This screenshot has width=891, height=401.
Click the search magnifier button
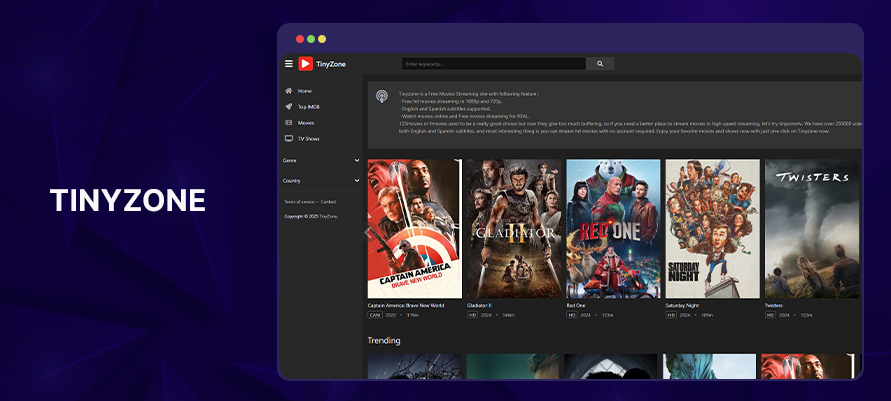pos(600,64)
